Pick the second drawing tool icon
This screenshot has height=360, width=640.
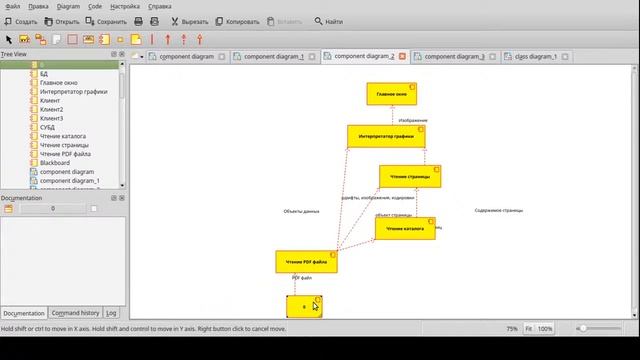tap(24, 40)
